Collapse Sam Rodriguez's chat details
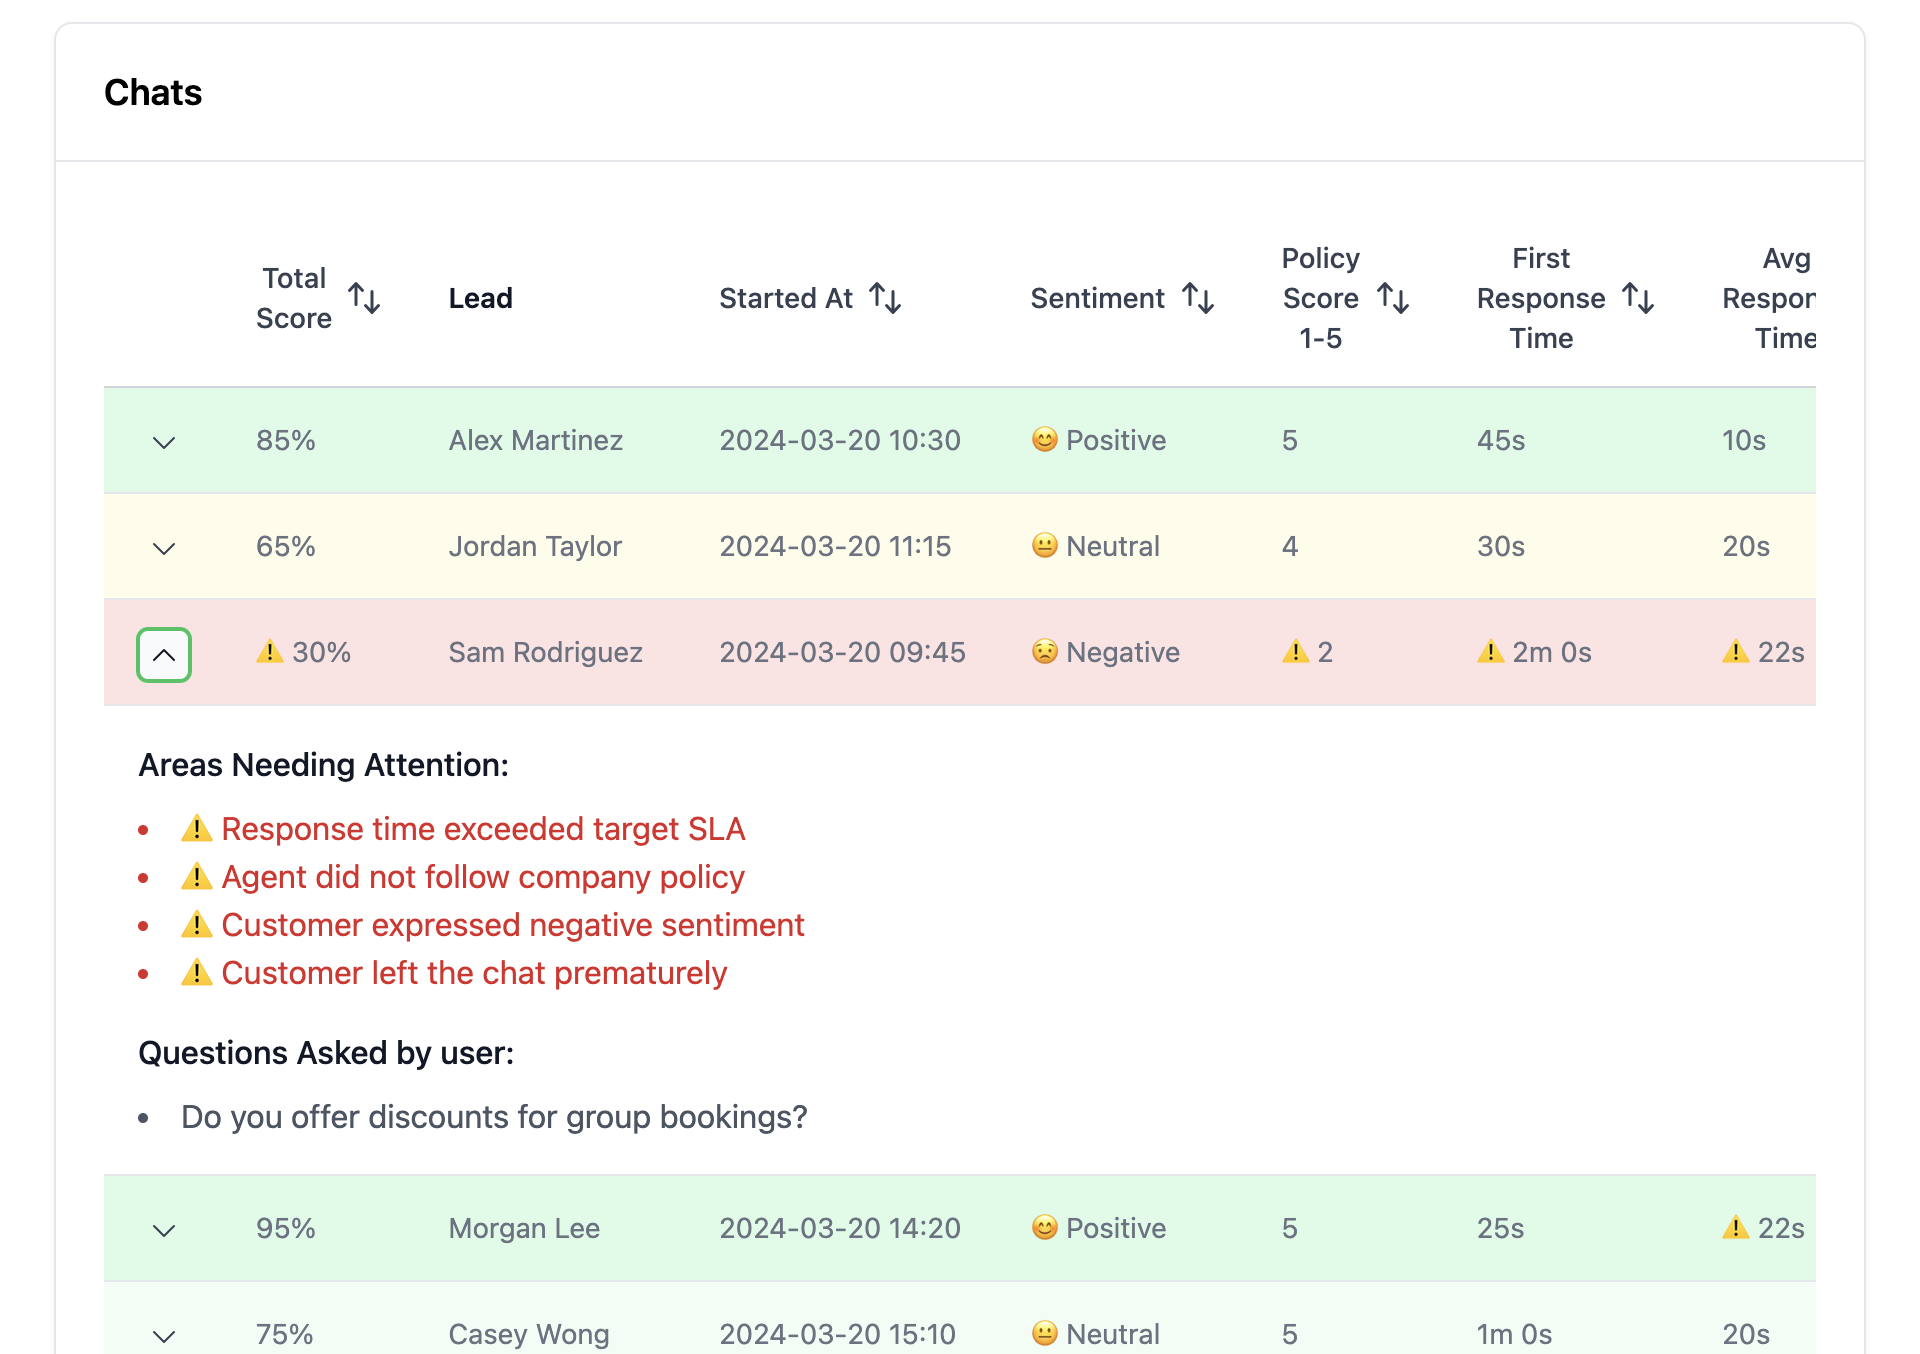This screenshot has height=1354, width=1920. [x=163, y=654]
